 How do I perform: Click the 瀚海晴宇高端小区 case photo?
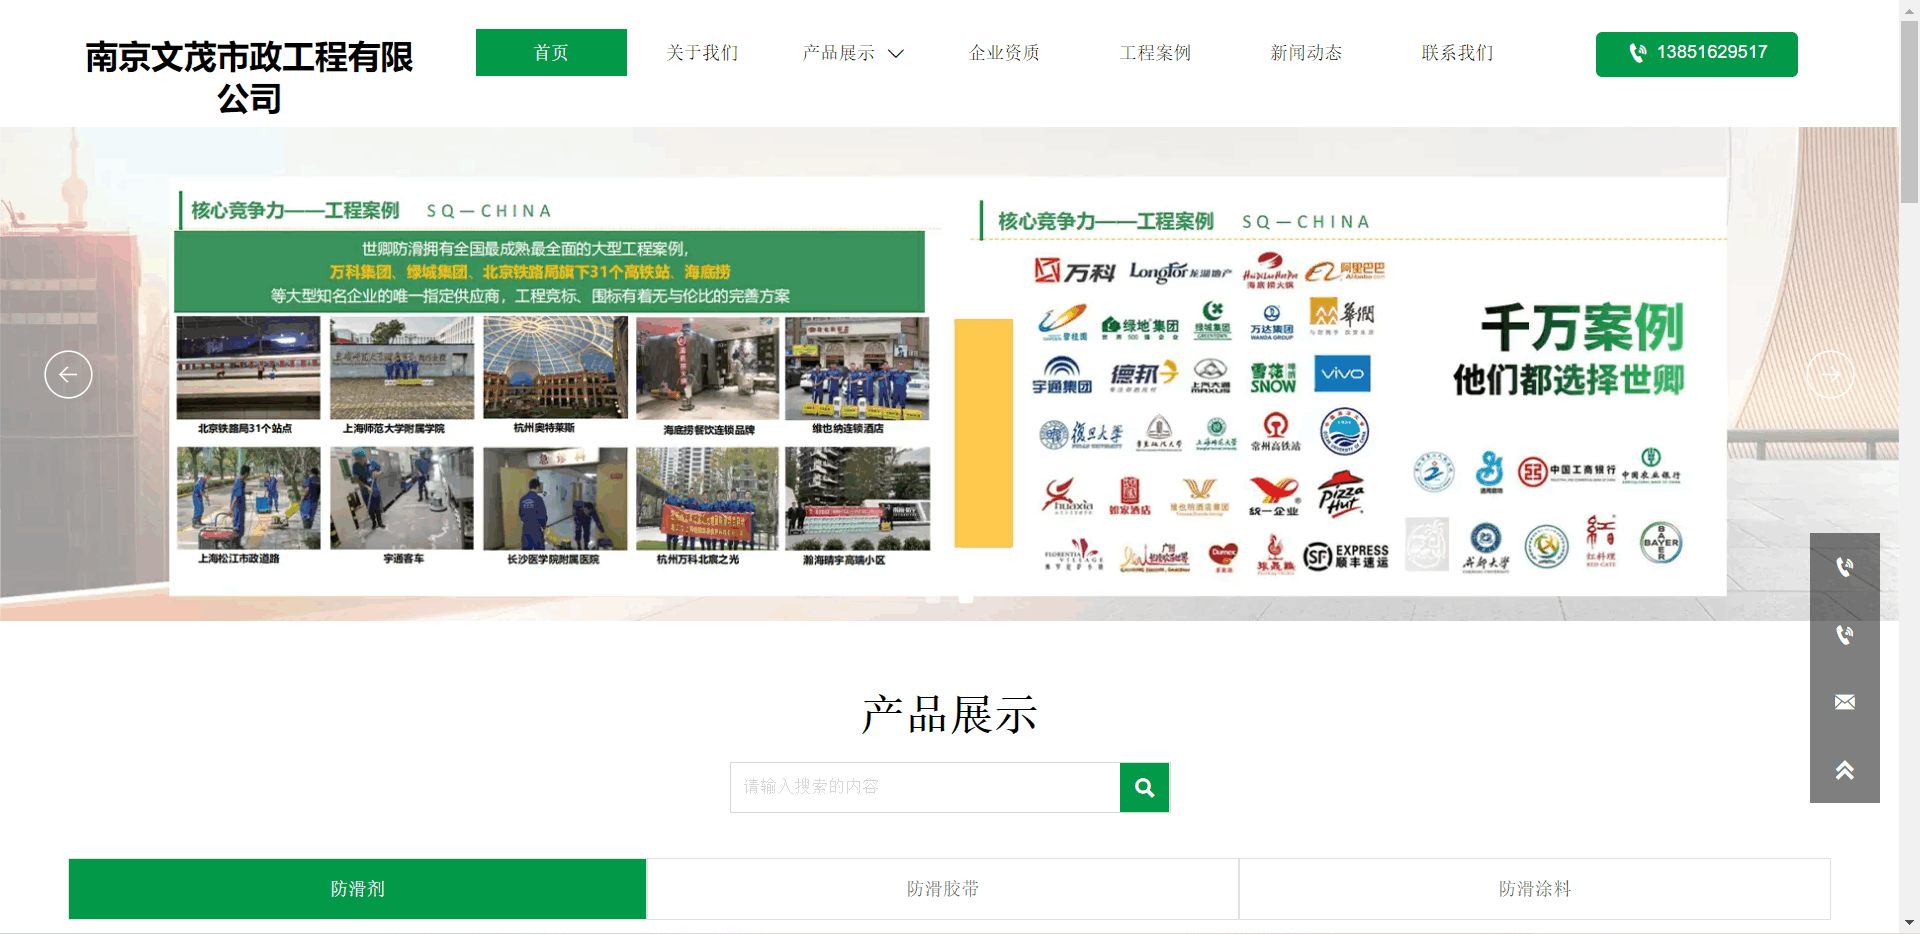[x=857, y=498]
